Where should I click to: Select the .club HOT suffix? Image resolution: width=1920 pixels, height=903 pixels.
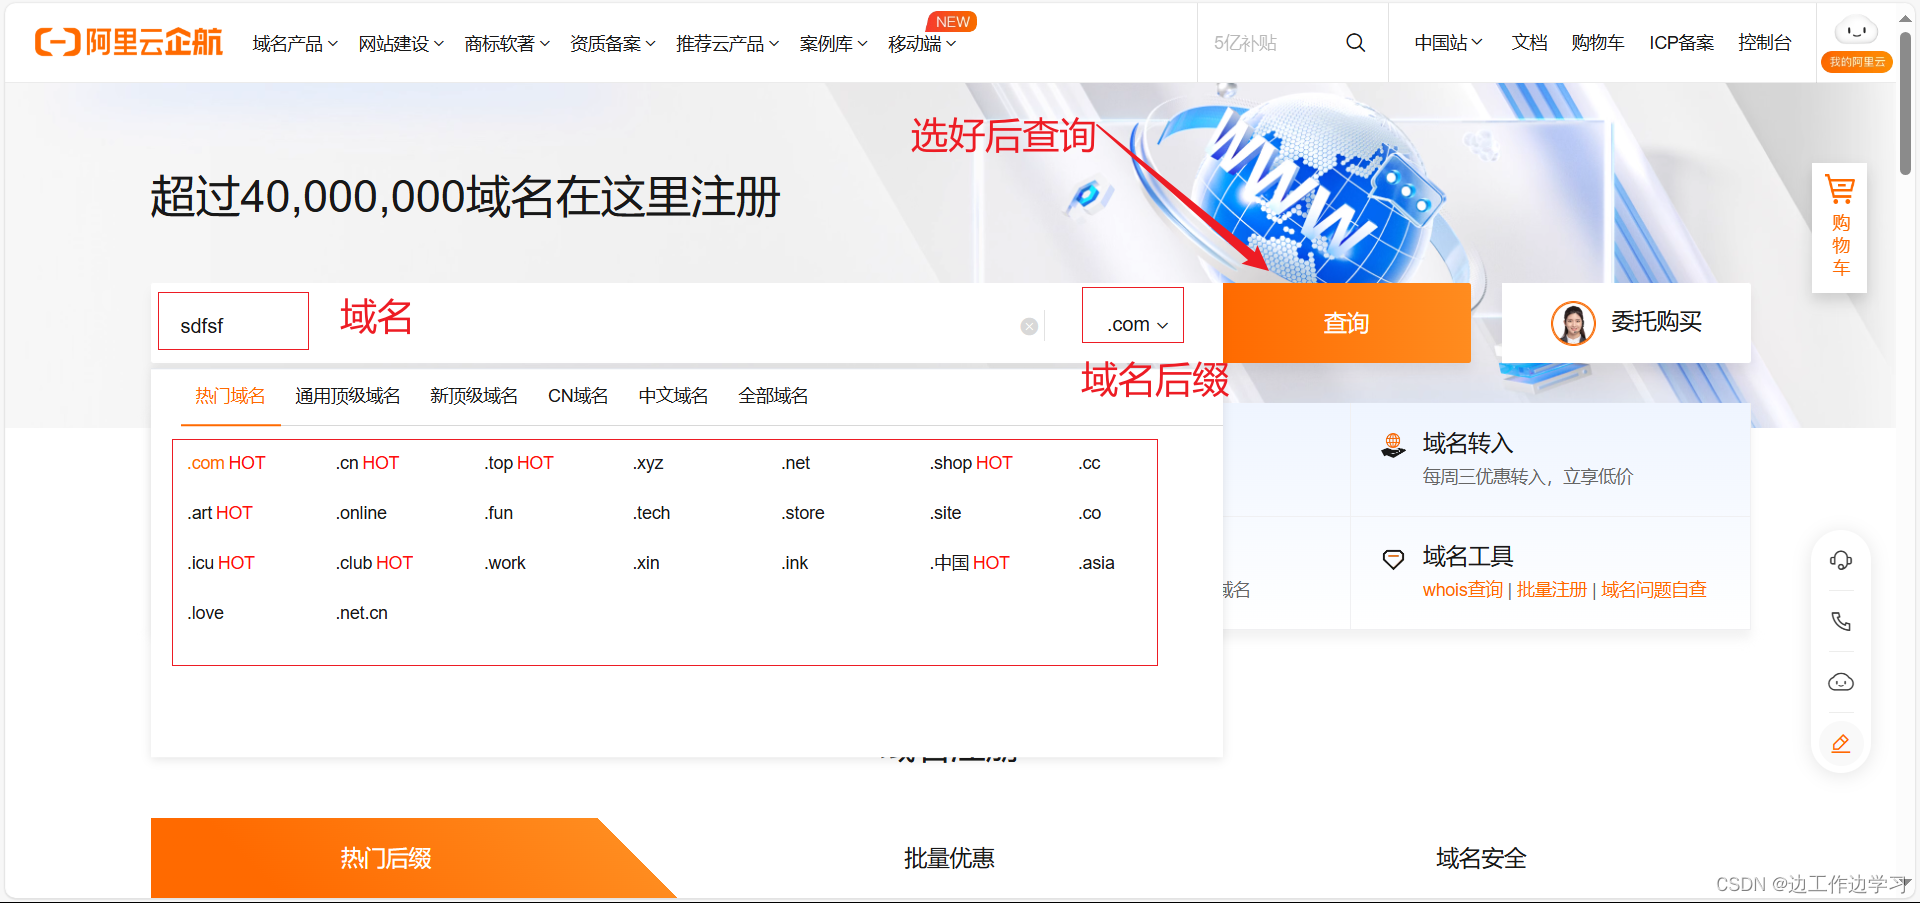coord(374,563)
